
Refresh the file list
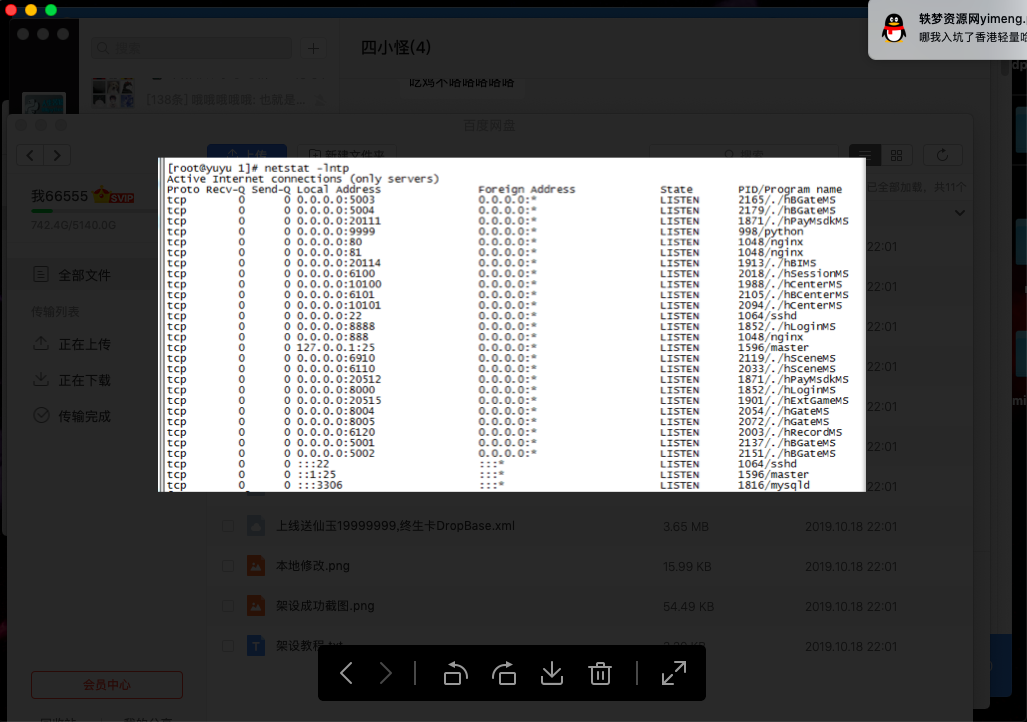942,155
